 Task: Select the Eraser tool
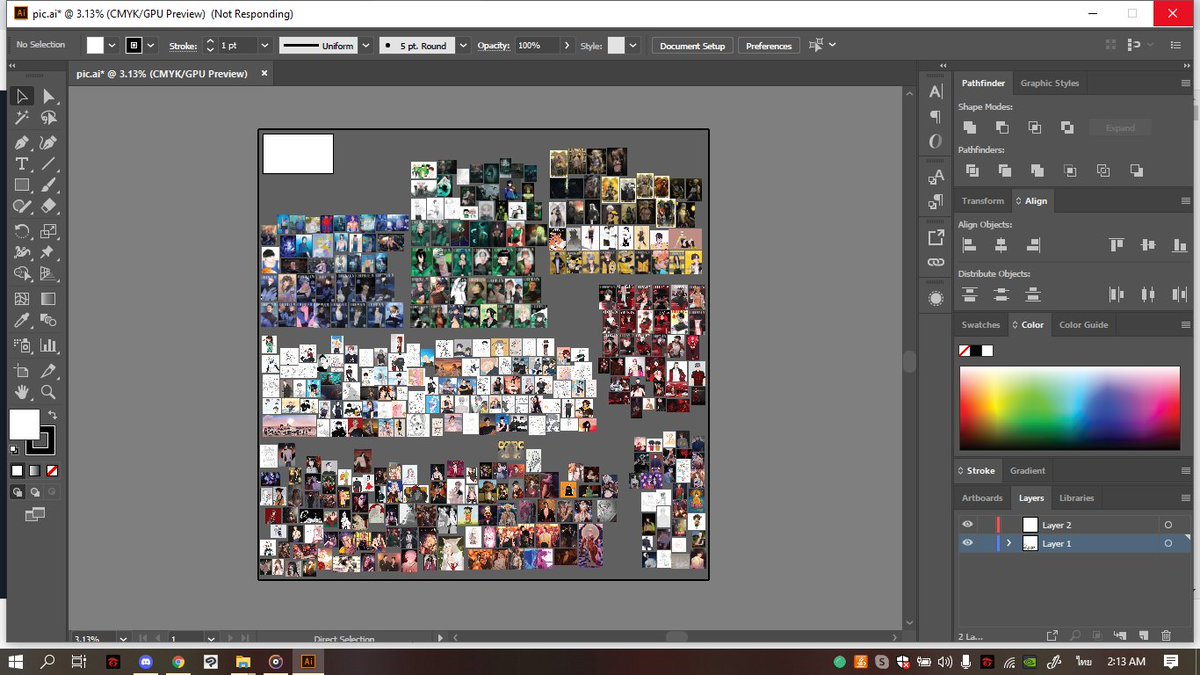pyautogui.click(x=48, y=207)
